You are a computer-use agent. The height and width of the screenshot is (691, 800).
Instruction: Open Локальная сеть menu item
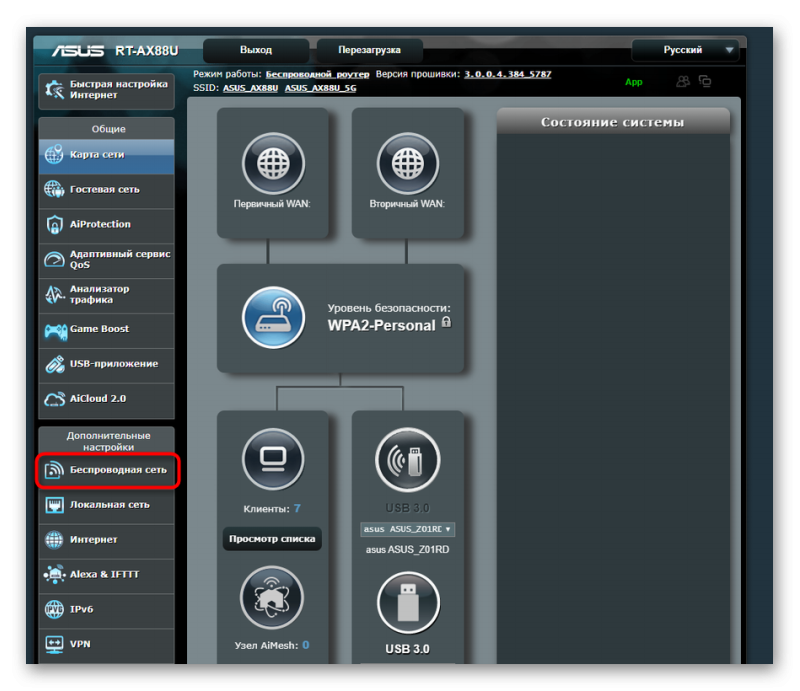(107, 505)
